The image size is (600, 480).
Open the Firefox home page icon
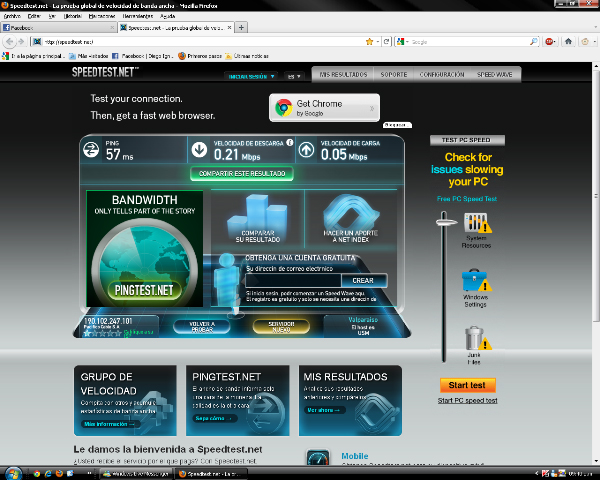coord(568,41)
